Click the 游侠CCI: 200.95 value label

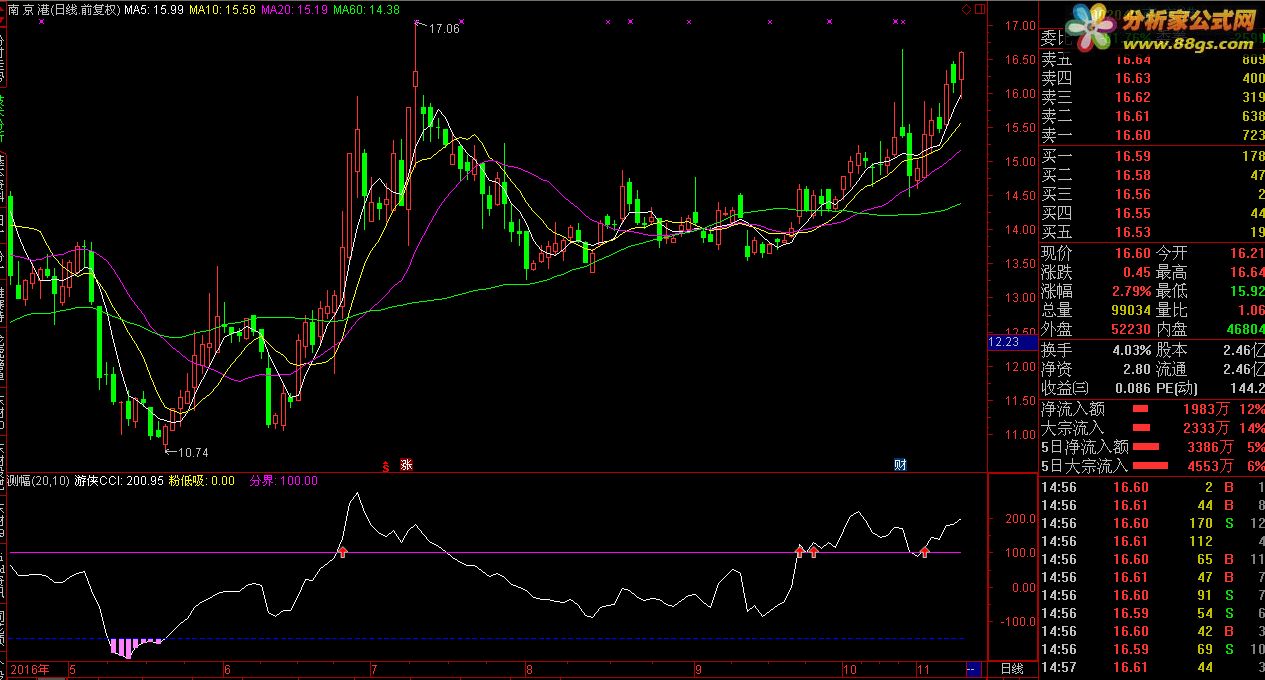tap(118, 481)
